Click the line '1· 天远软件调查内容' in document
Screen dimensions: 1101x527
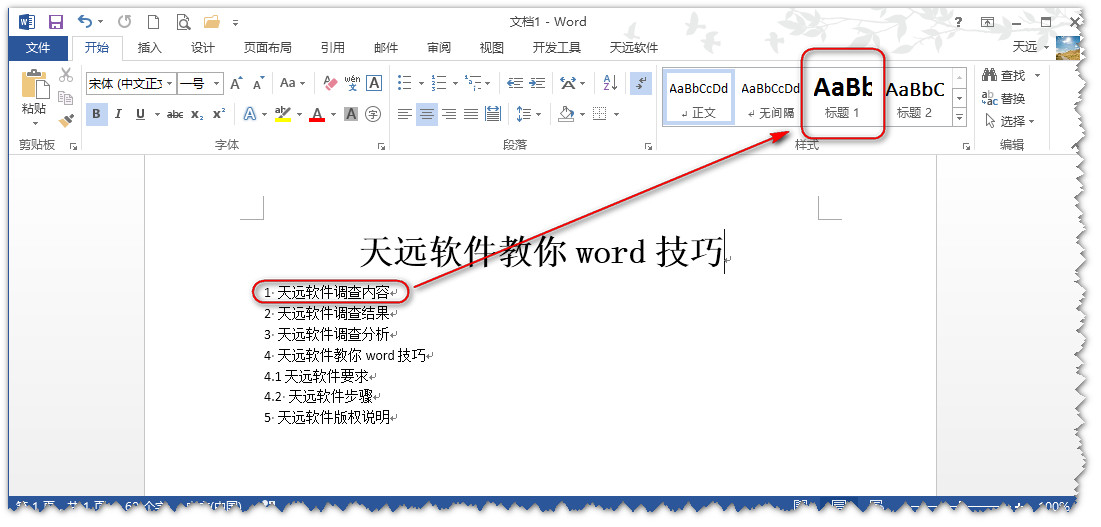[x=332, y=292]
